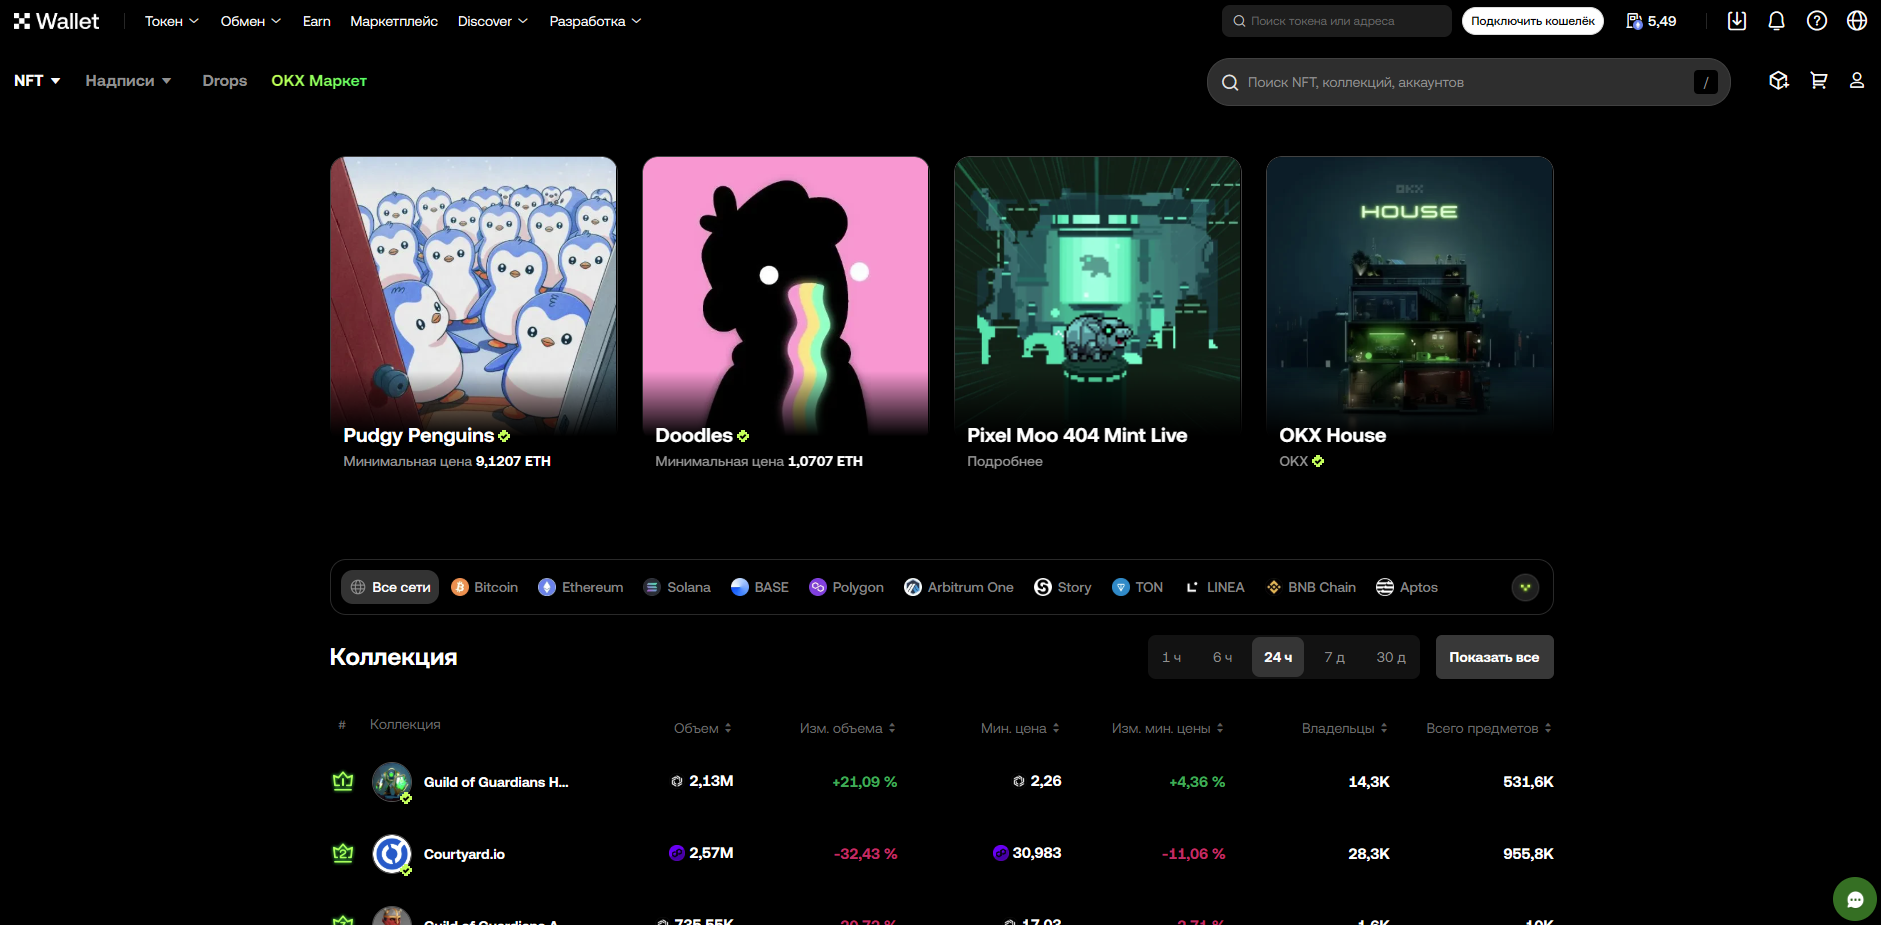Filter collections by LINEA network
1881x925 pixels.
point(1215,587)
